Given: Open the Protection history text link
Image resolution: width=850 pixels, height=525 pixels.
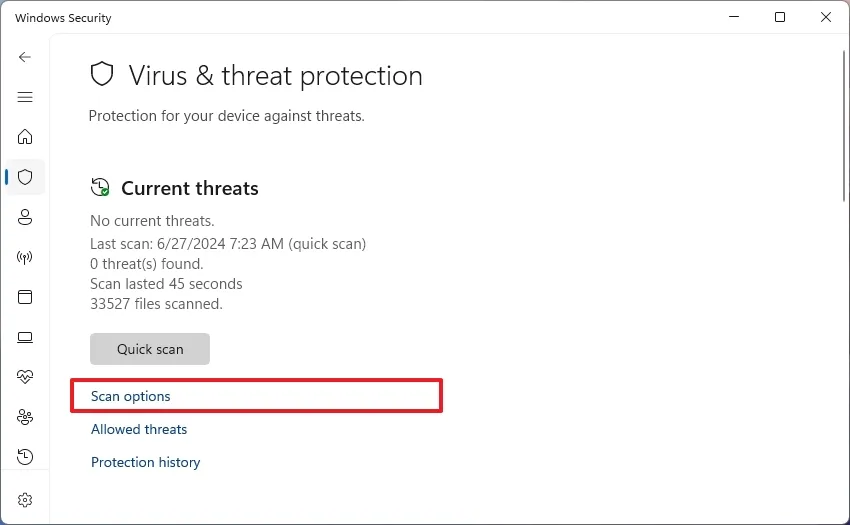Looking at the screenshot, I should tap(145, 462).
